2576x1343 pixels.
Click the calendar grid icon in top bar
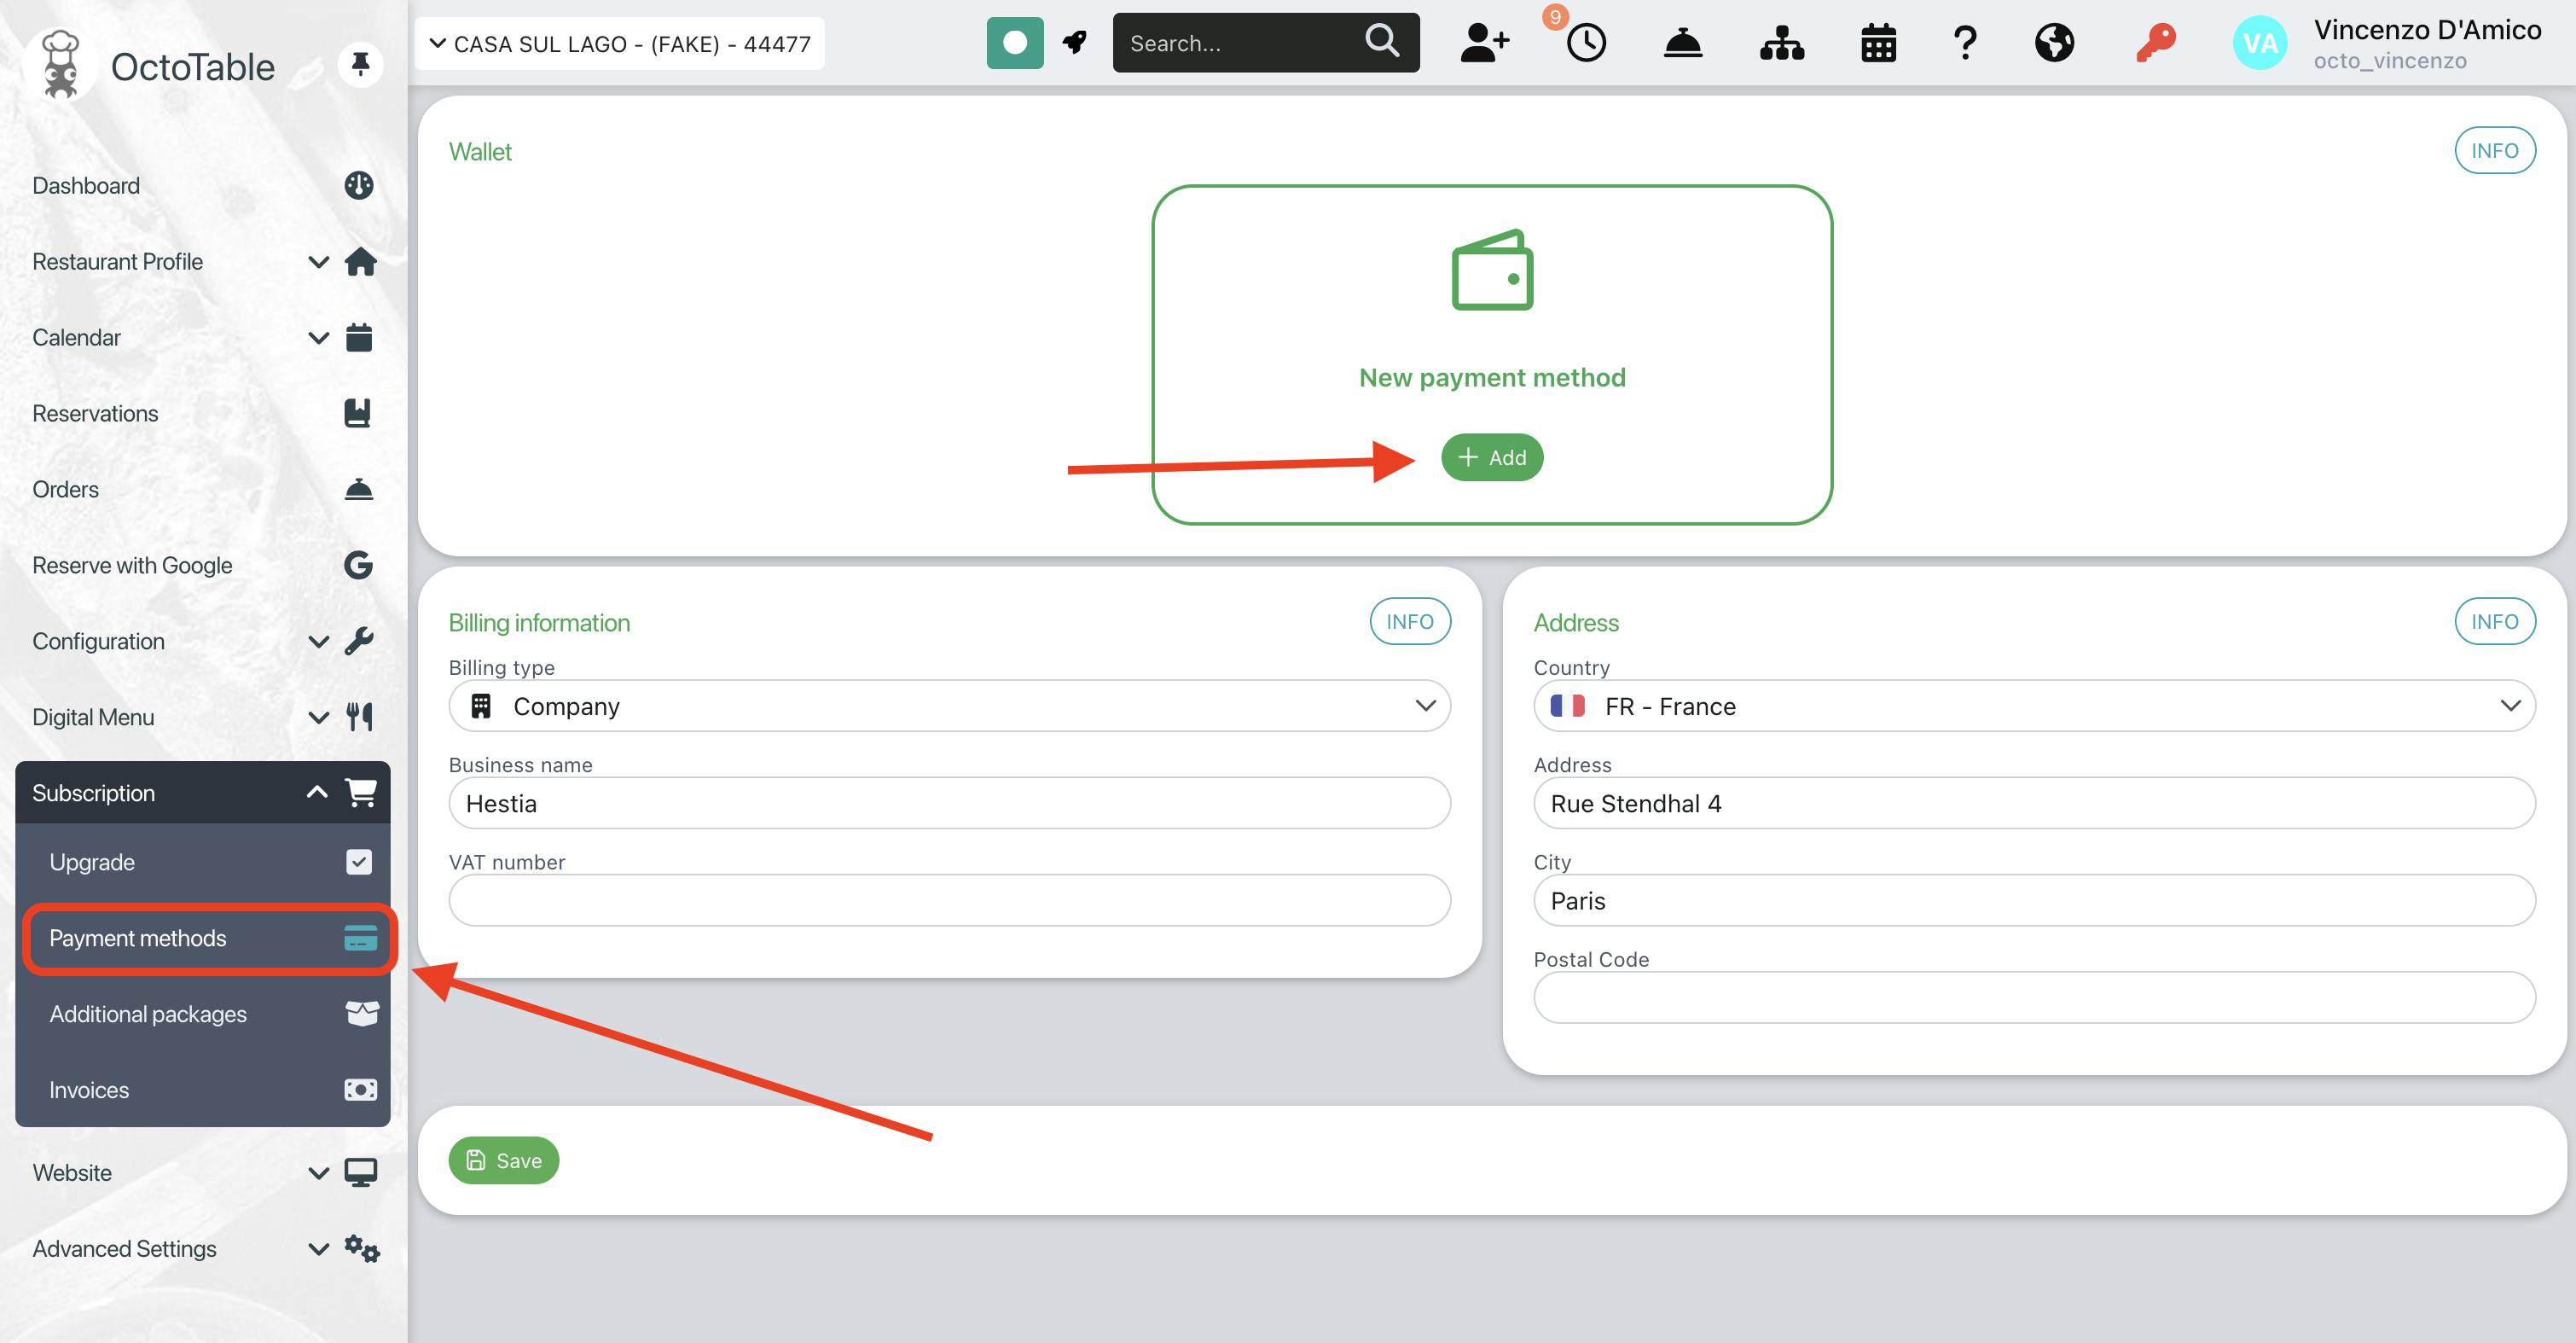[x=1878, y=43]
